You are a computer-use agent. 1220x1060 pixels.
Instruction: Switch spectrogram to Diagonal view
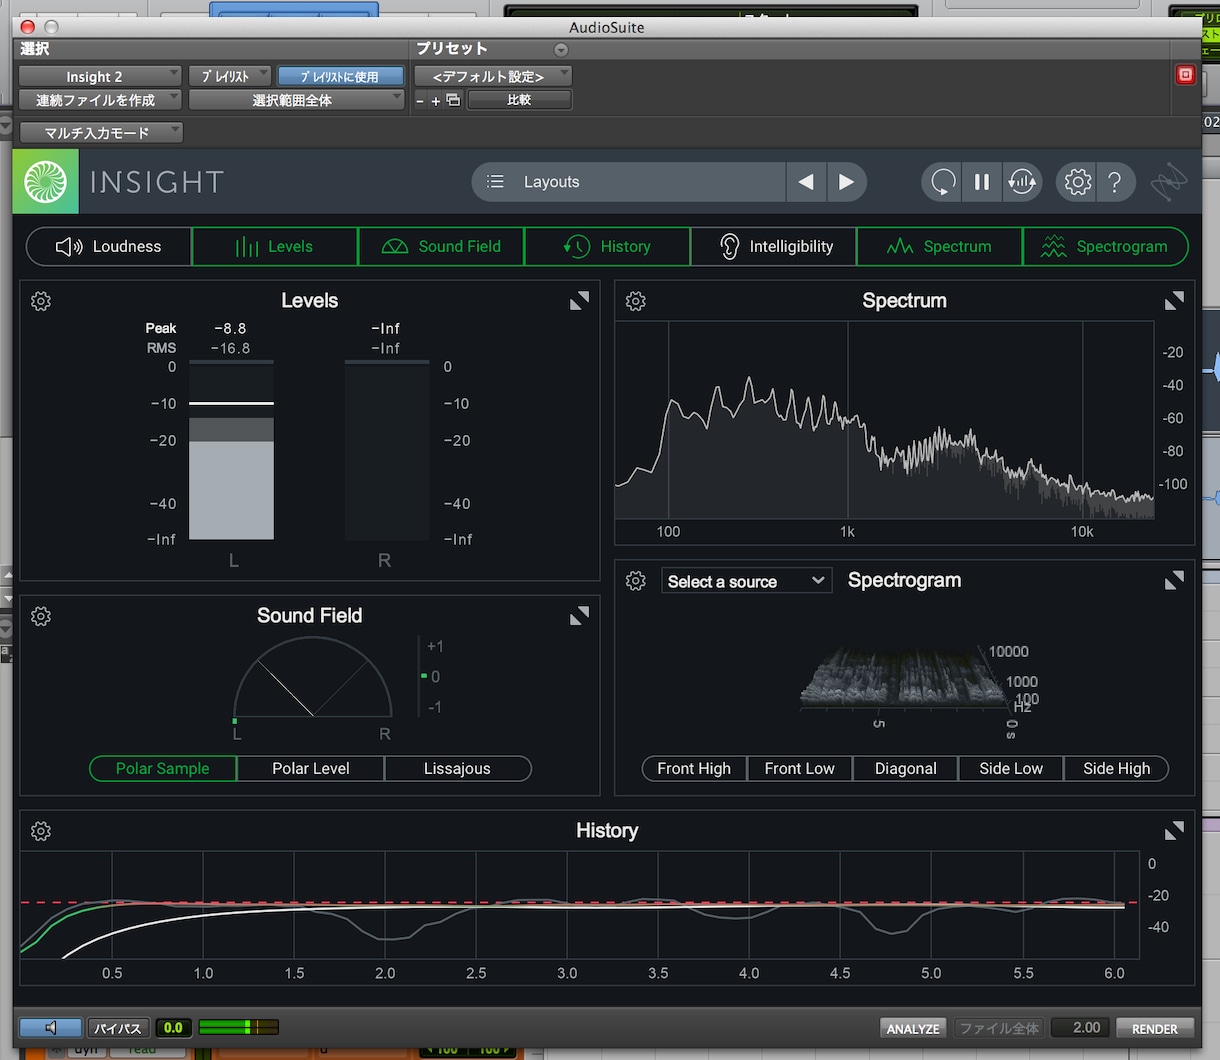pyautogui.click(x=906, y=768)
